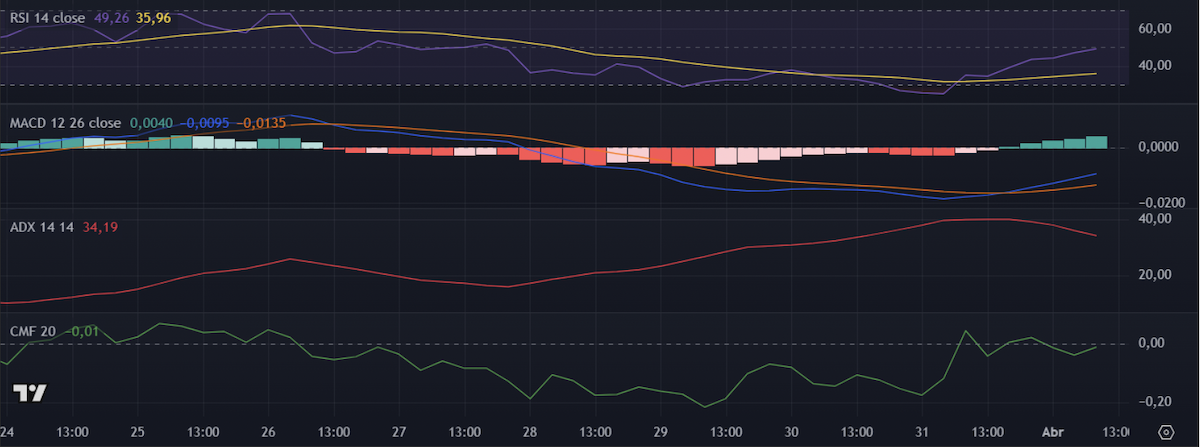Click the 0,00 CMF scale label
1200x447 pixels.
coord(1150,343)
